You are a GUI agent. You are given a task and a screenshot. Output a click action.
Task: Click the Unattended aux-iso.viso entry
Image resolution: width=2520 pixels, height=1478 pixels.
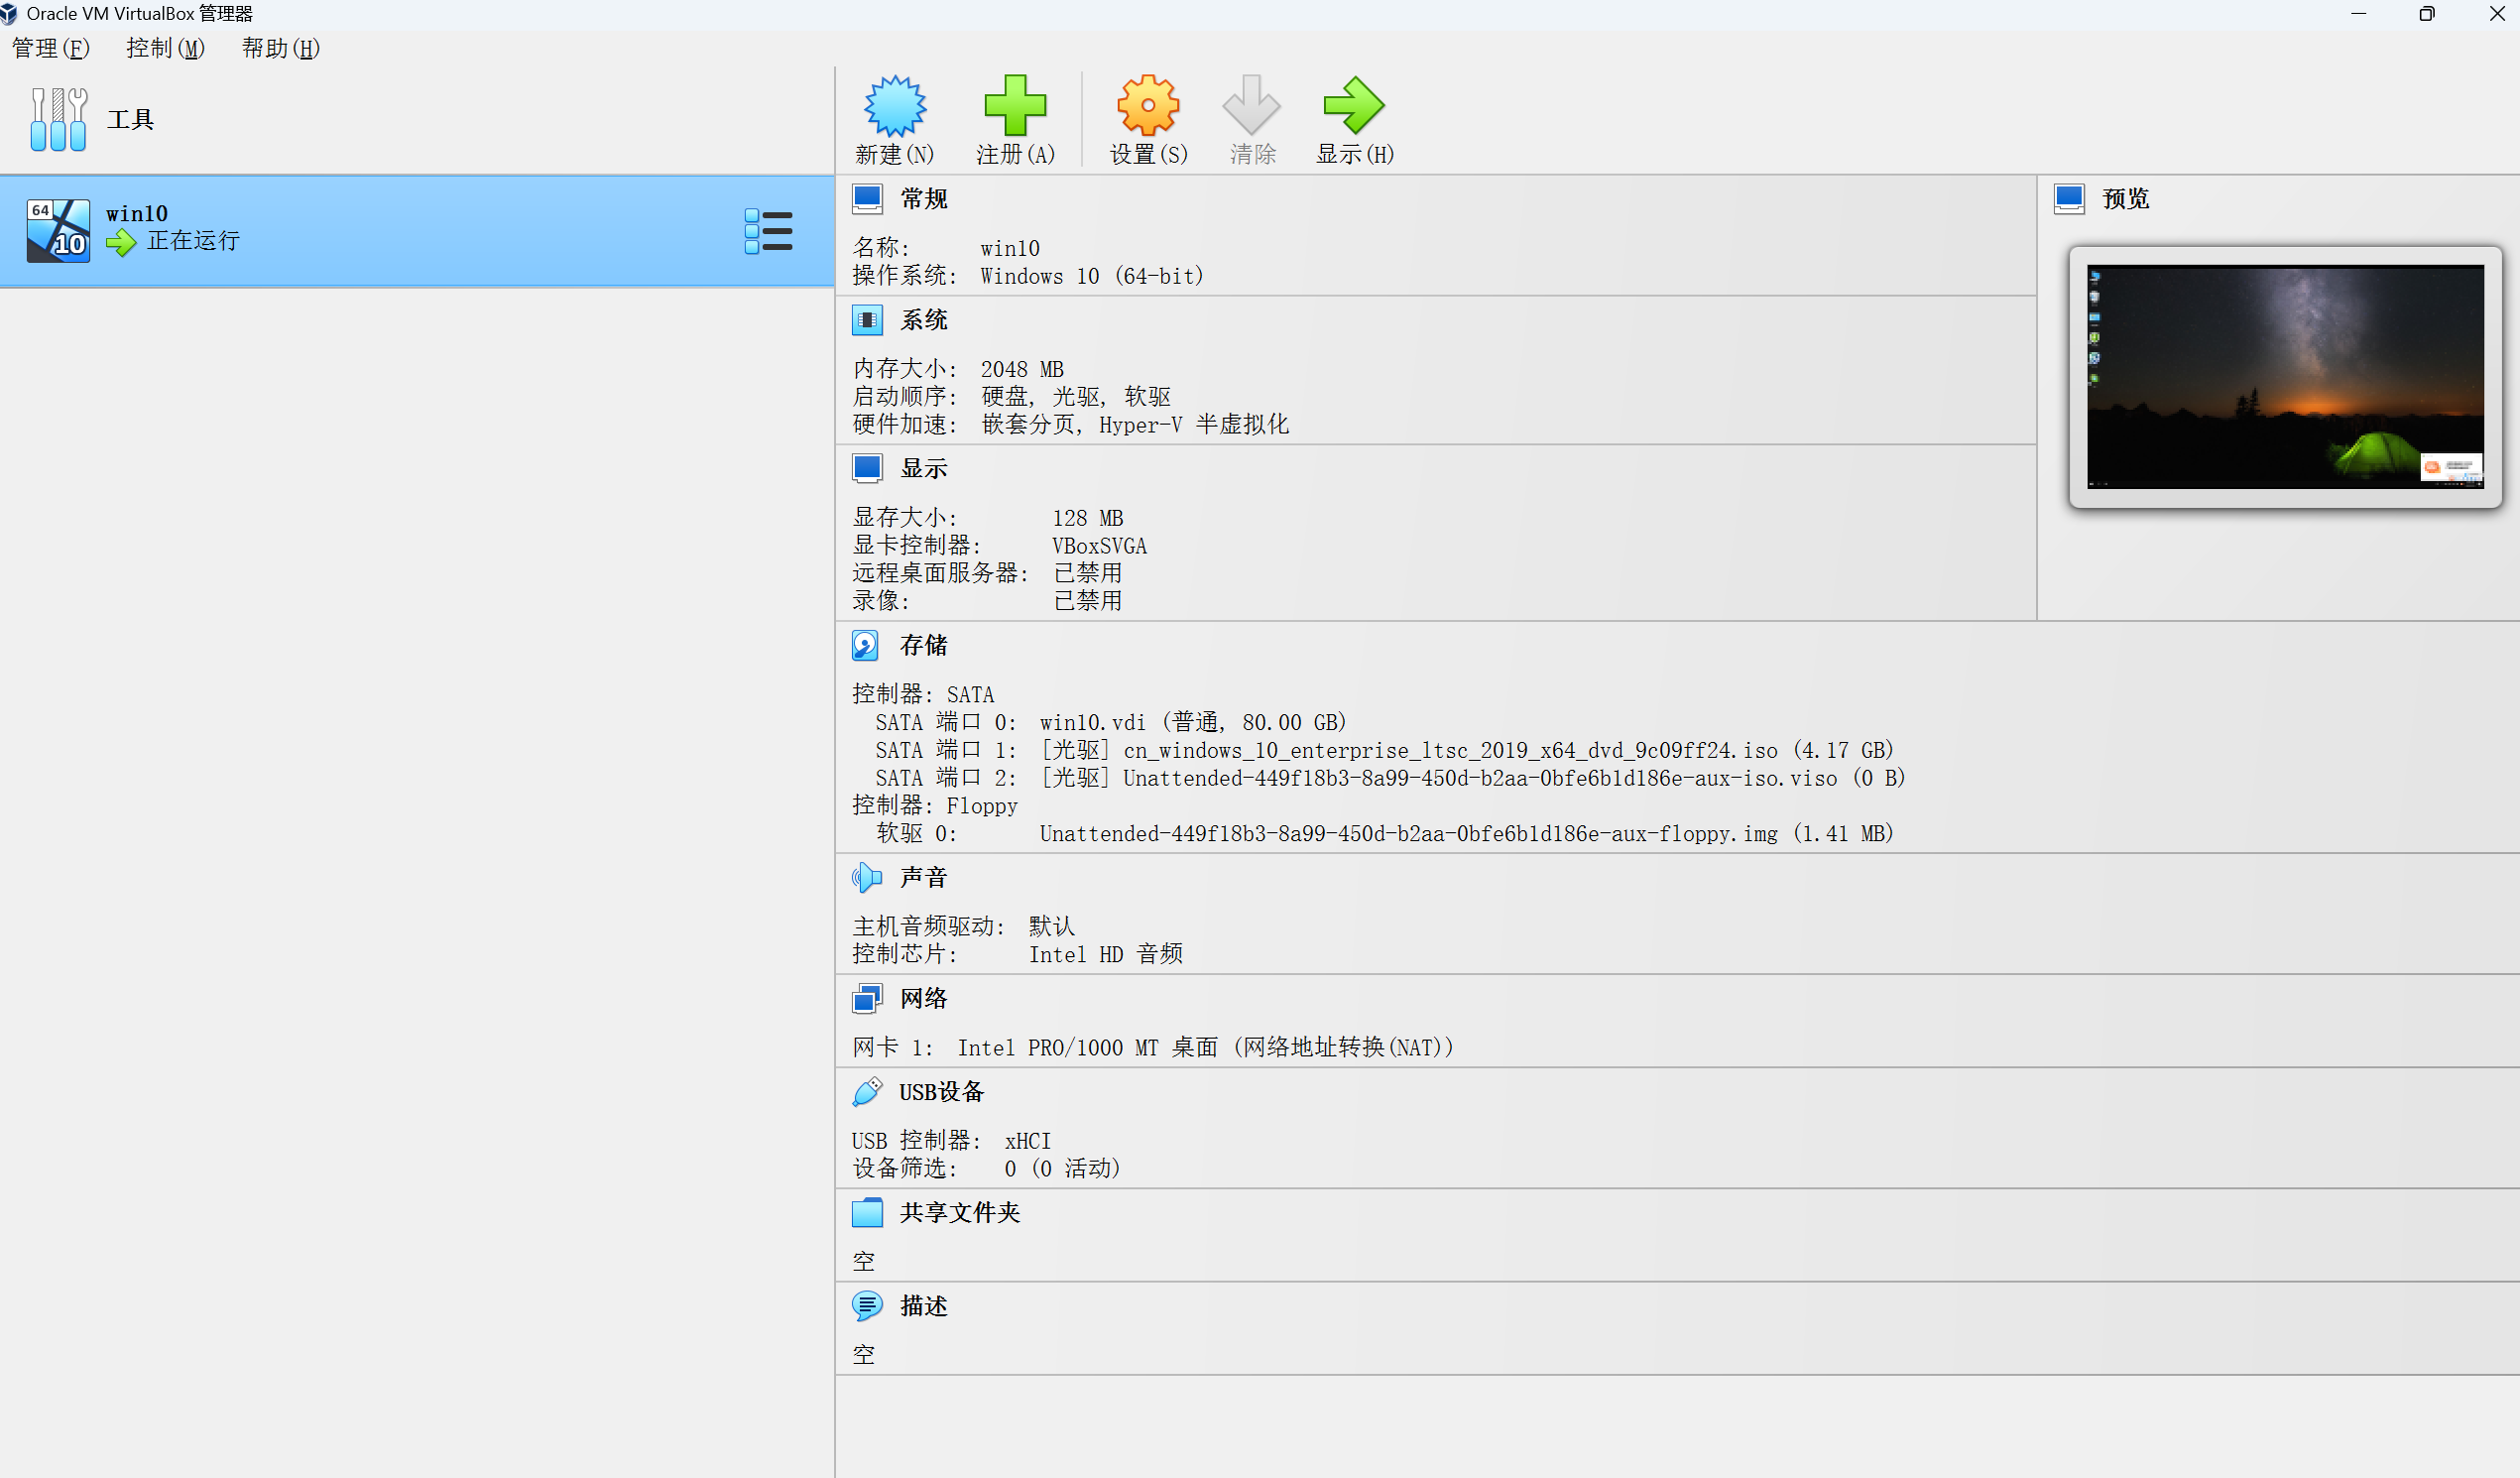1472,778
